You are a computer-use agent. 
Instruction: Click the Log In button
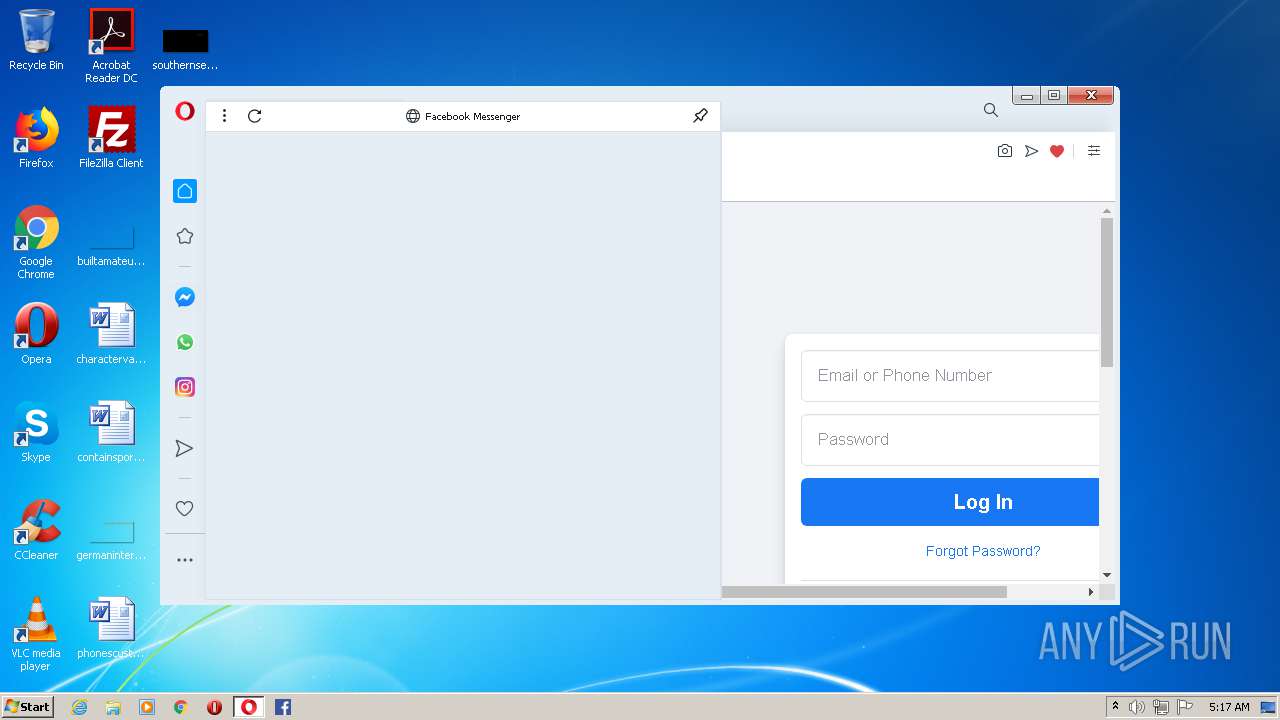point(950,502)
